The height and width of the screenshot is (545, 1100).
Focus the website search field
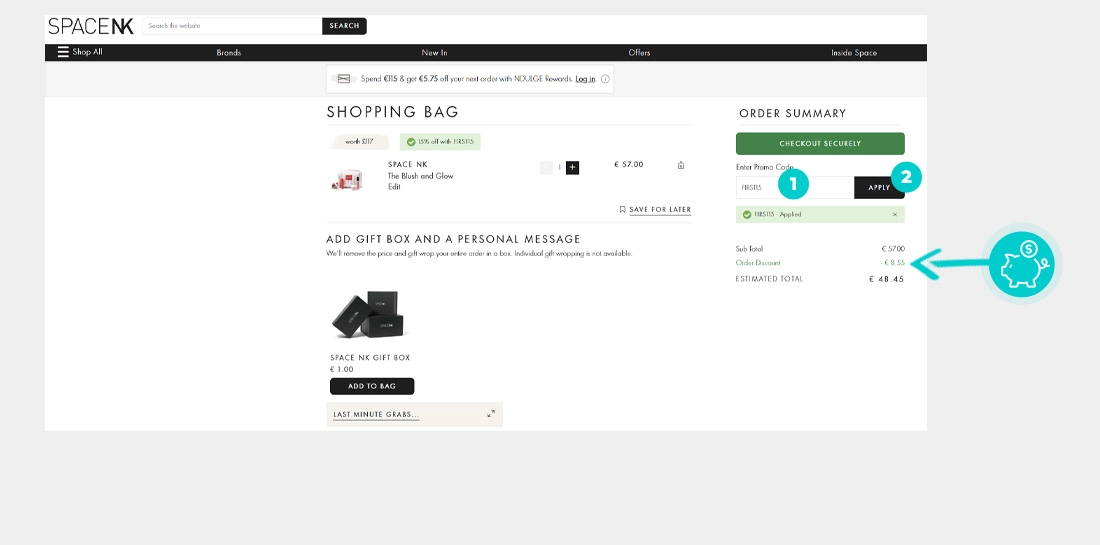click(x=232, y=26)
